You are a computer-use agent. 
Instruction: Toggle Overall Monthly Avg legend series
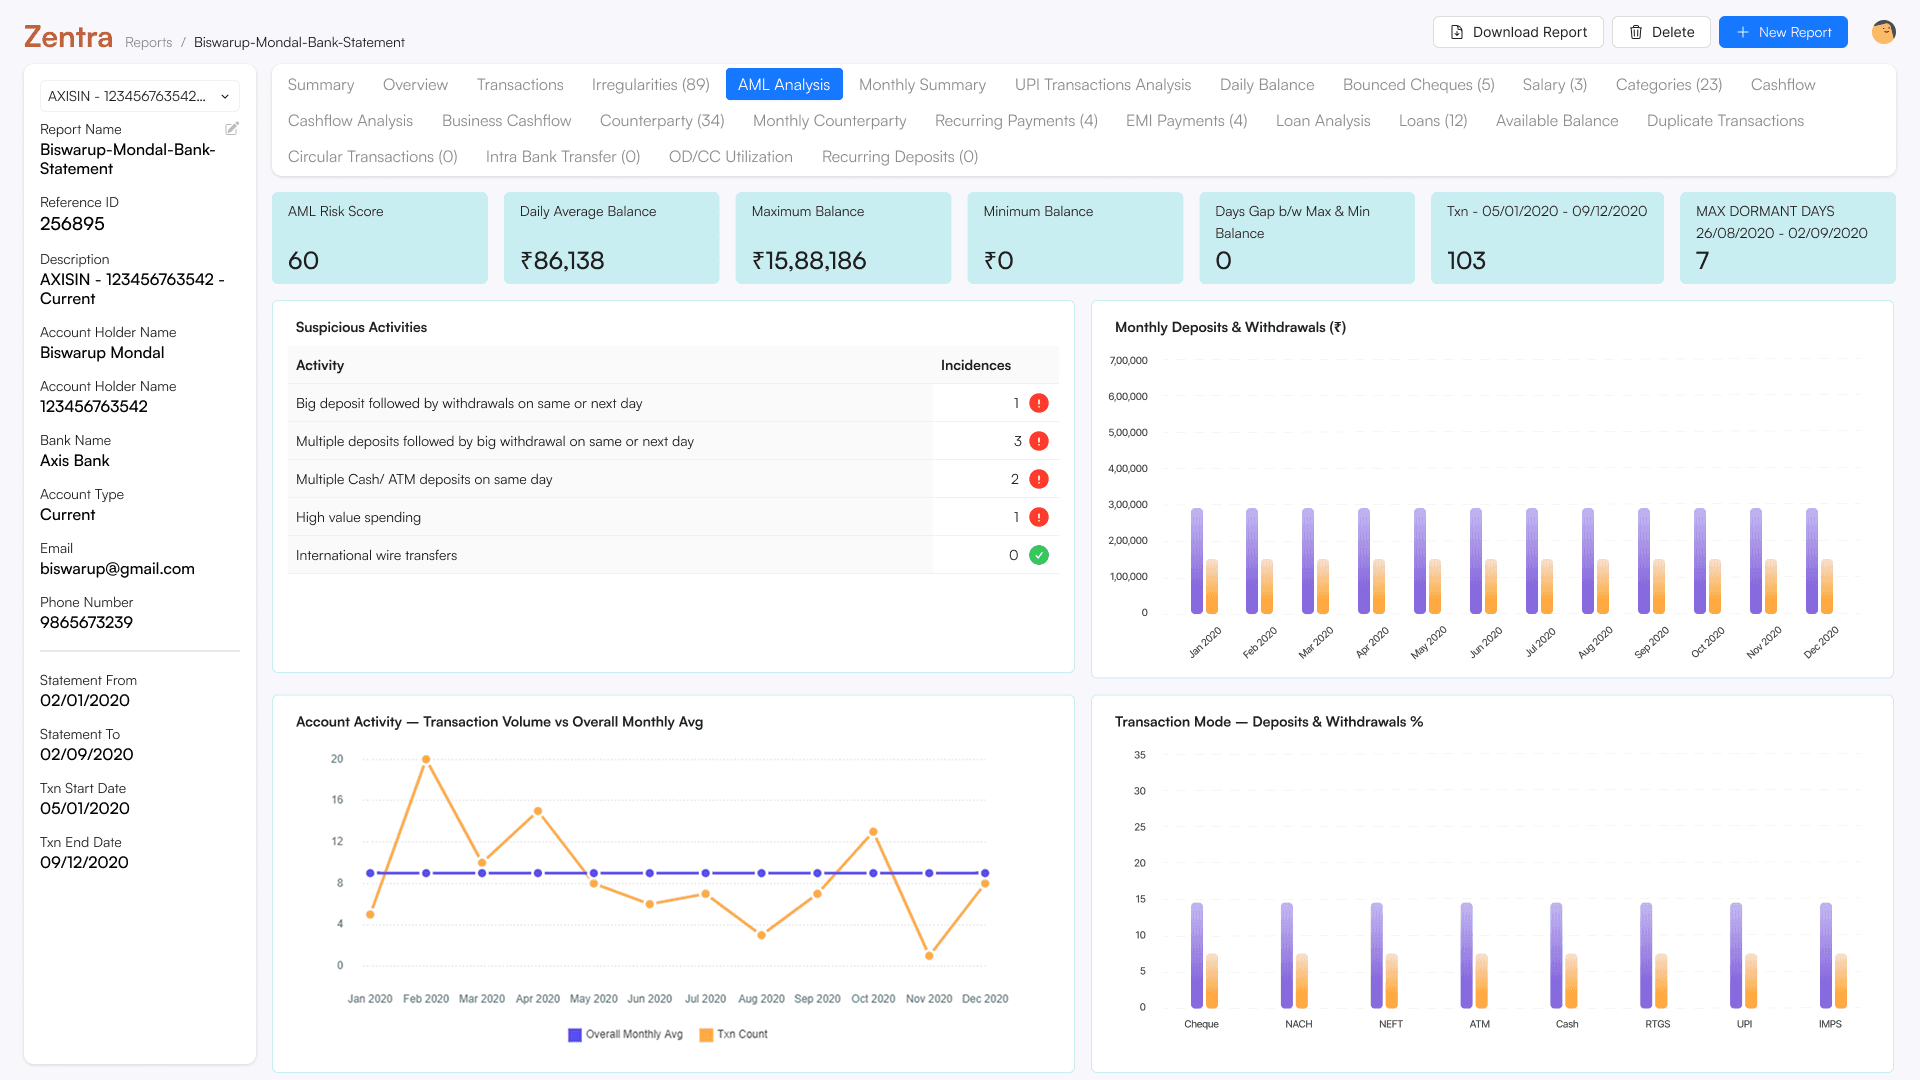[x=625, y=1035]
